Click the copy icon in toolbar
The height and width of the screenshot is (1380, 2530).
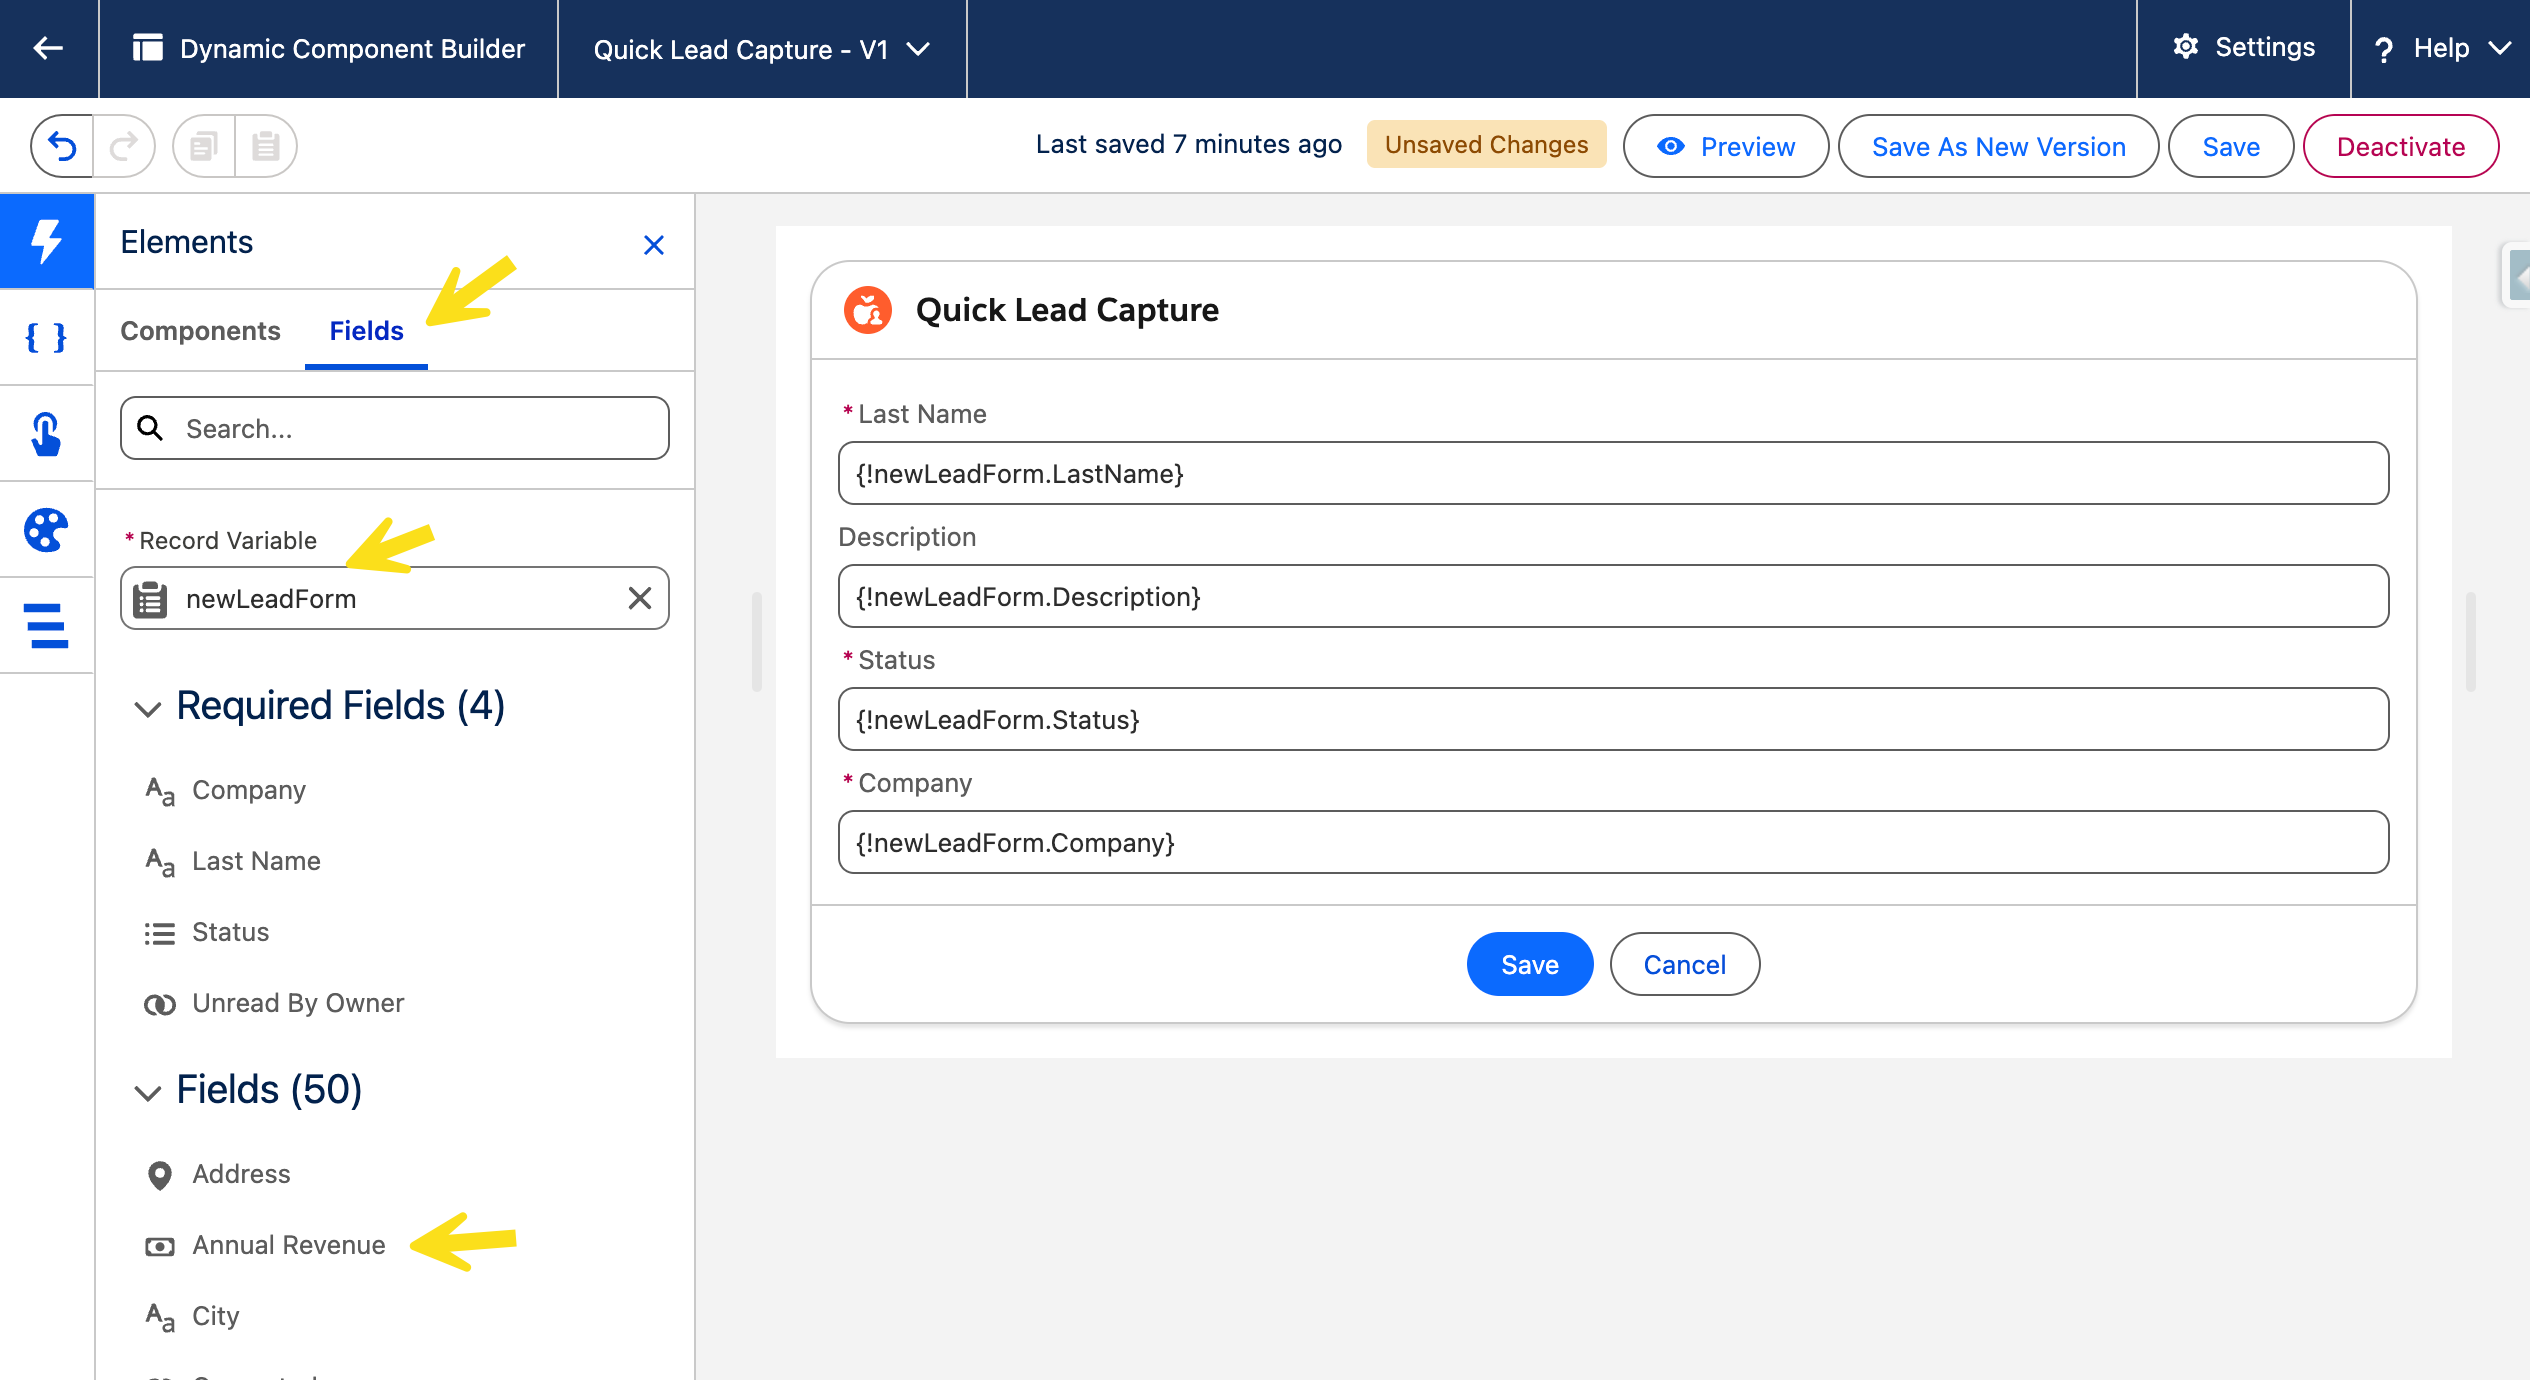(x=204, y=146)
